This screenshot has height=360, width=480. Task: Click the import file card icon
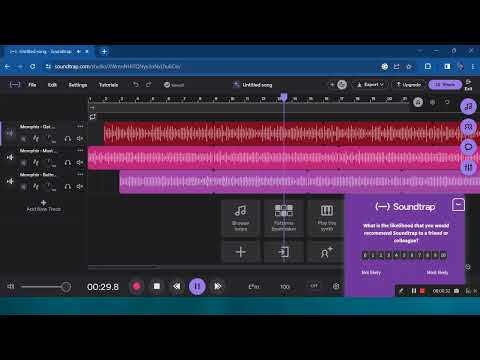pos(284,252)
